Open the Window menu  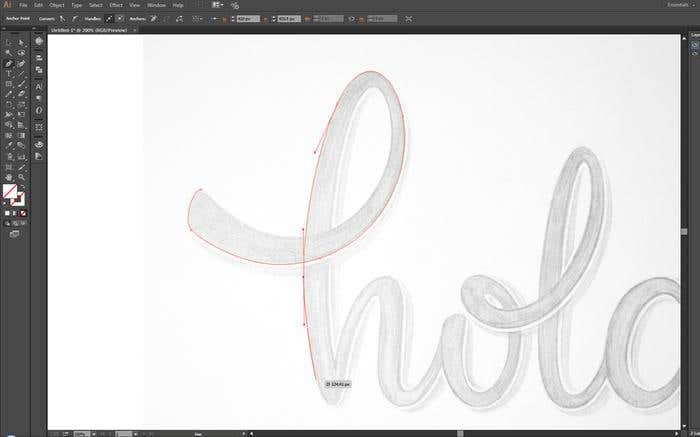(x=156, y=5)
